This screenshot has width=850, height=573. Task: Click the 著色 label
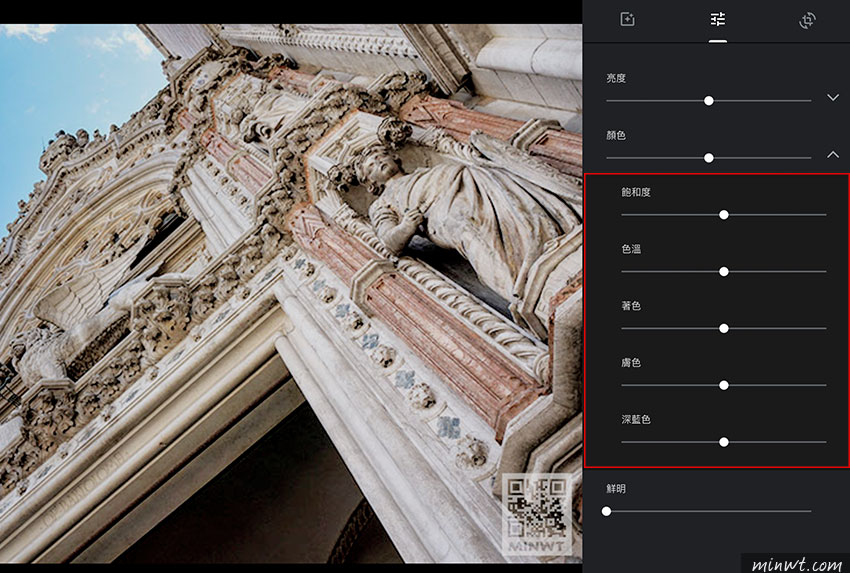(x=631, y=306)
